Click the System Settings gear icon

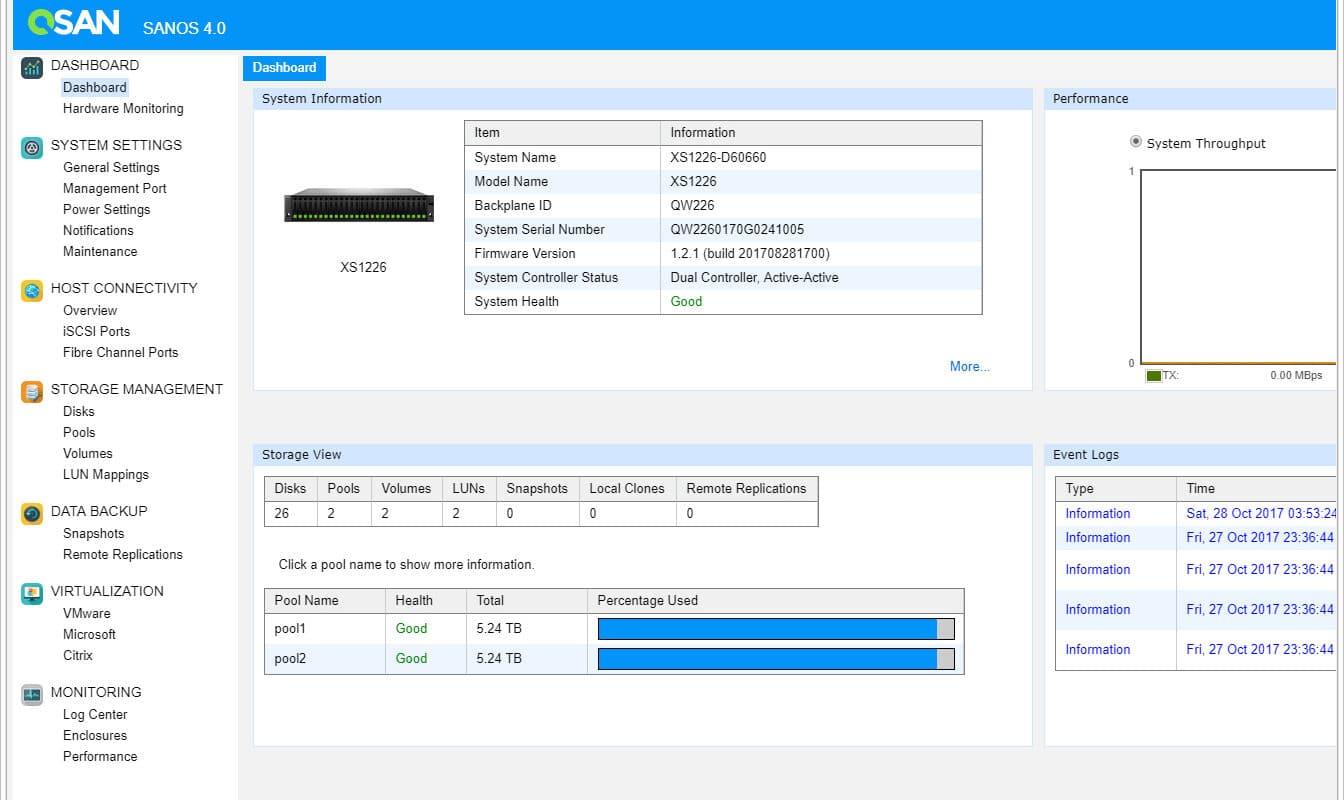(x=32, y=148)
